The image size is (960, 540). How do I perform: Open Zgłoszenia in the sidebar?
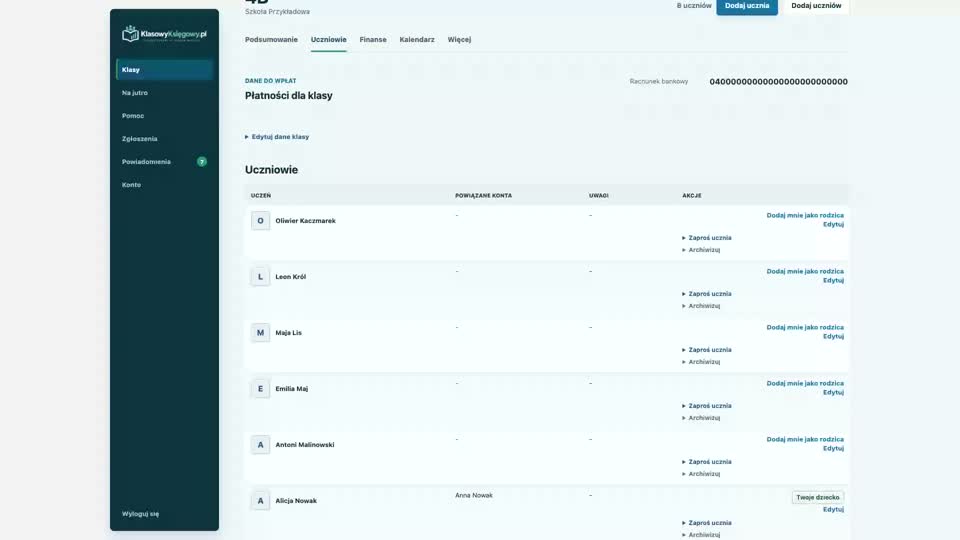(140, 139)
